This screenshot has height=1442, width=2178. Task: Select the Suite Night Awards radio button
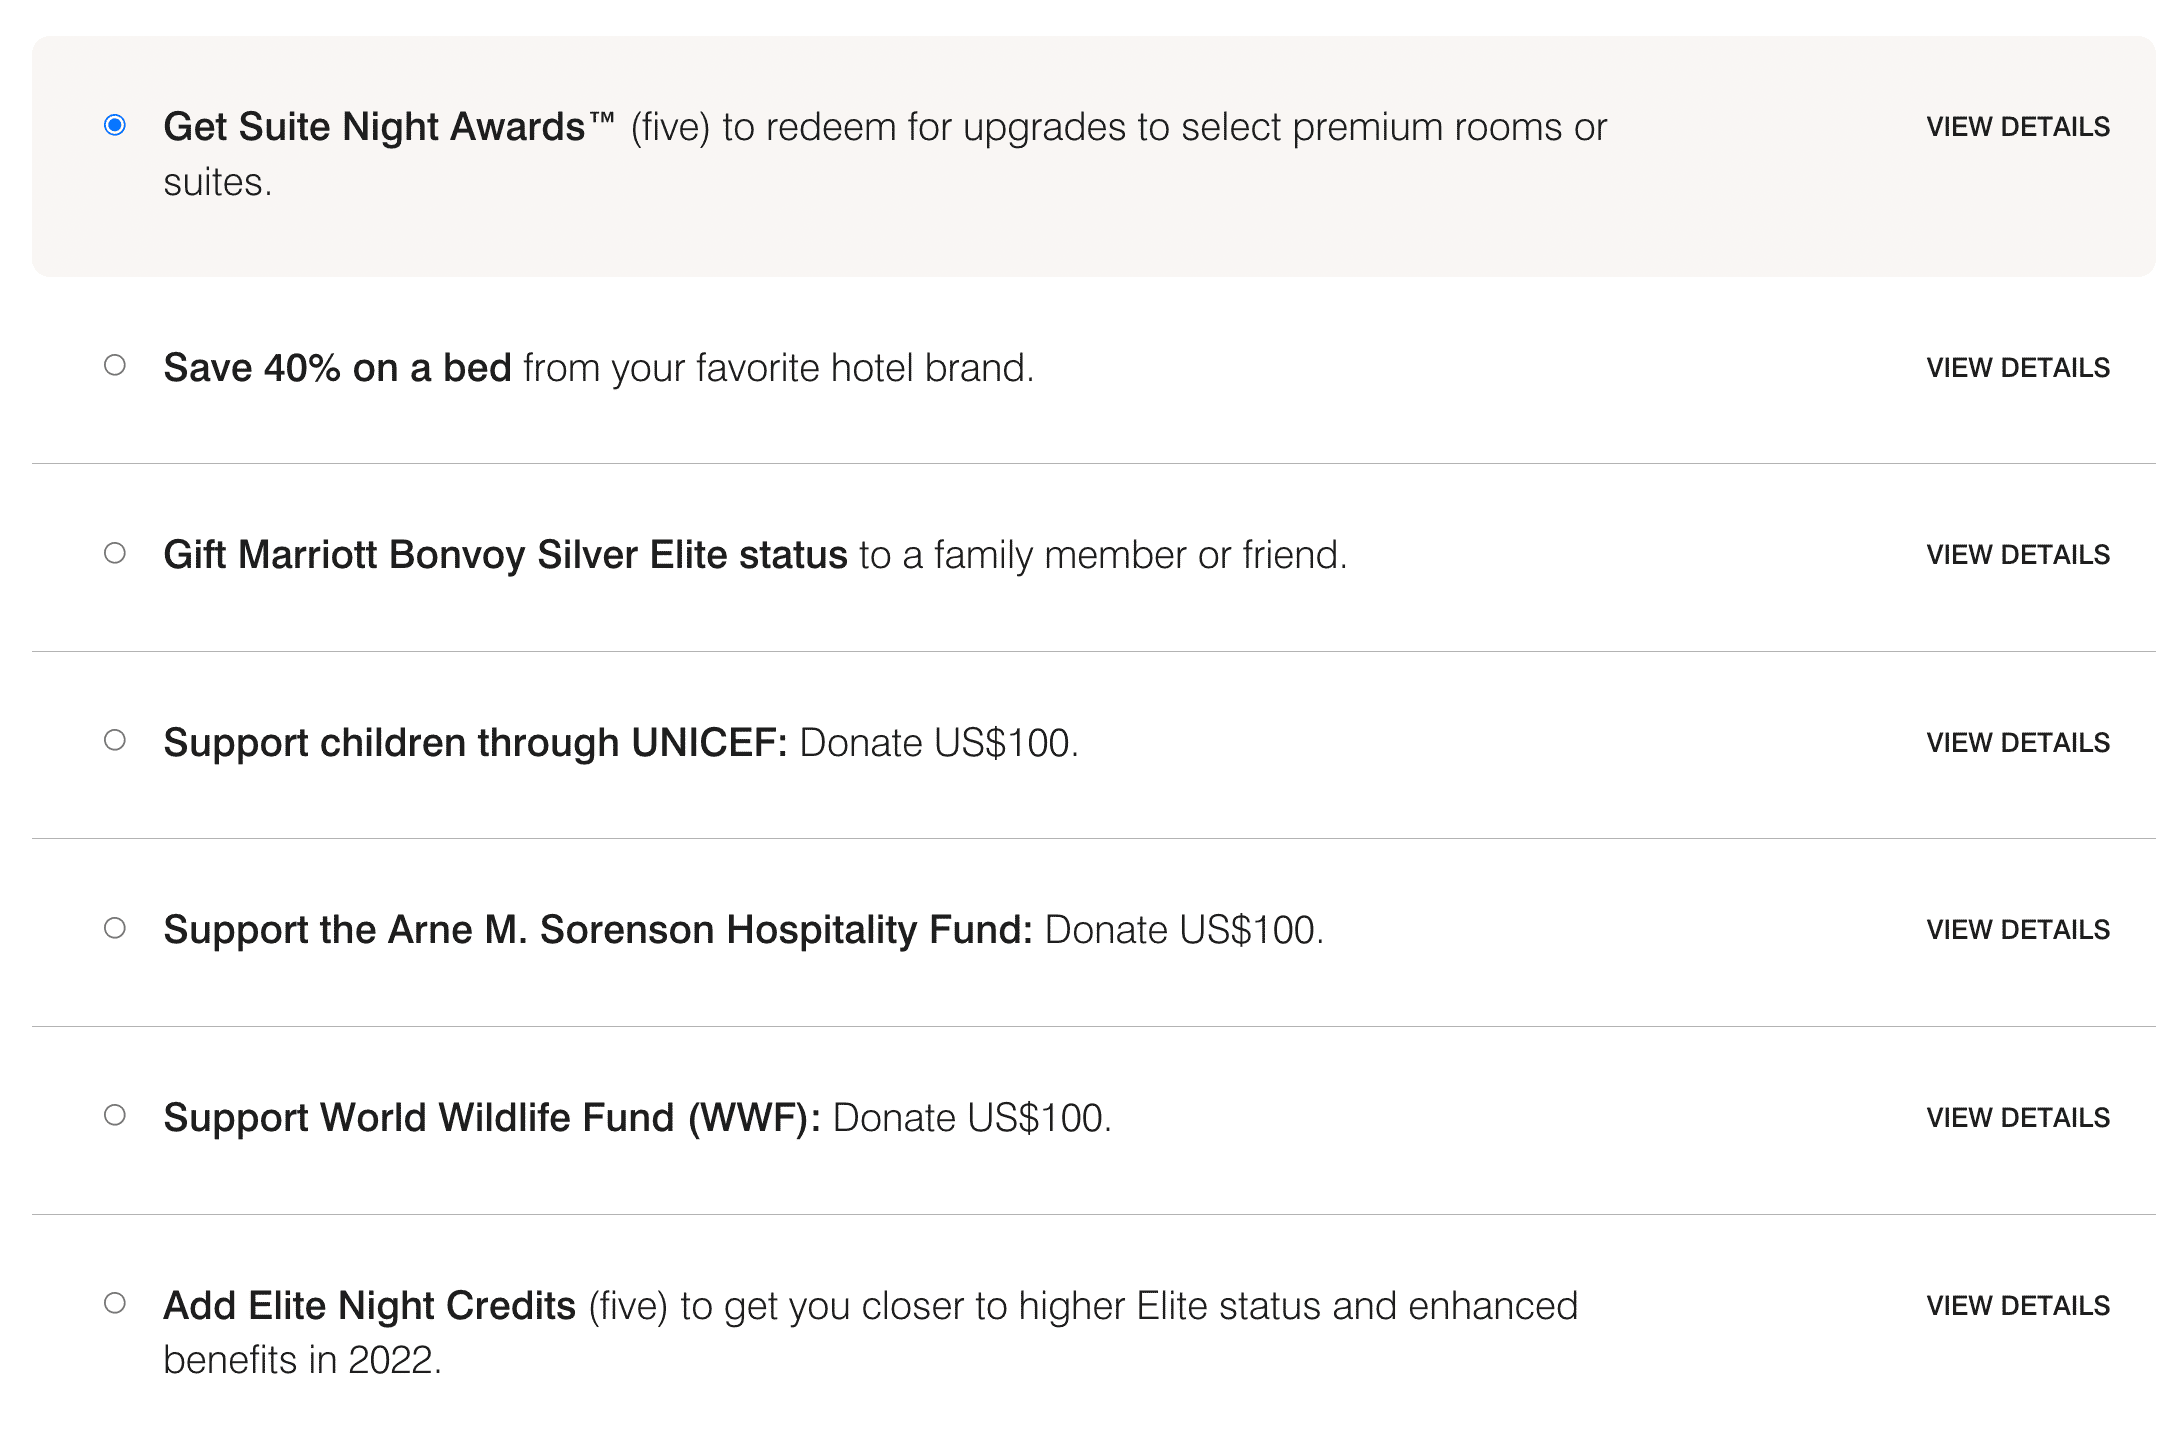pyautogui.click(x=115, y=125)
